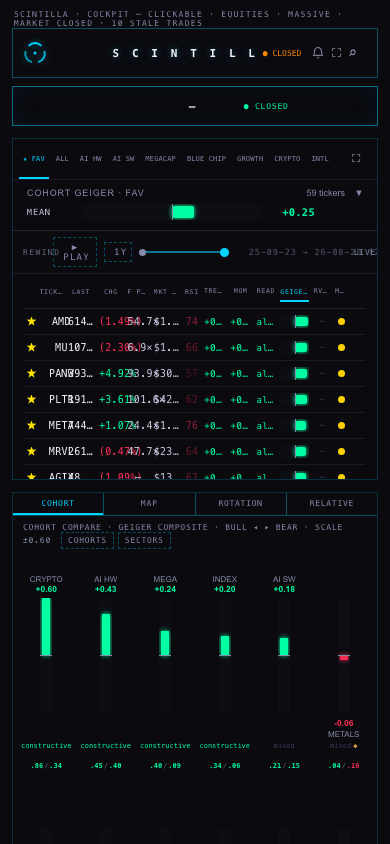Start rewind with the PLAY button
The image size is (390, 844).
point(75,252)
